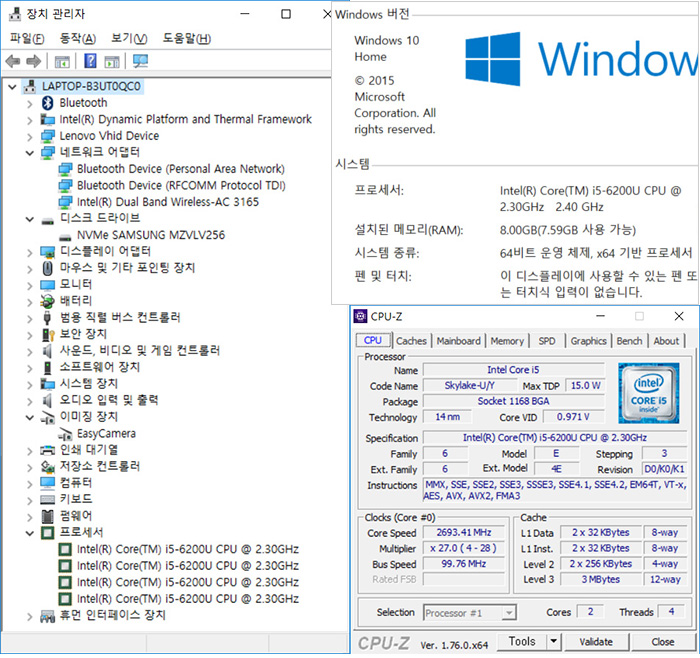Switch to the About tab in CPU-Z

coord(667,341)
